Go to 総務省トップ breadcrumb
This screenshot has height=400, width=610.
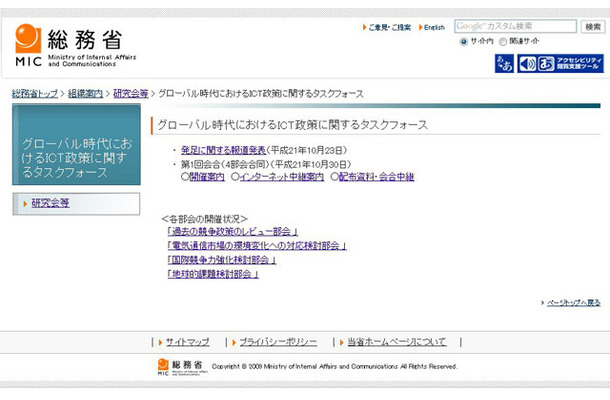click(35, 94)
